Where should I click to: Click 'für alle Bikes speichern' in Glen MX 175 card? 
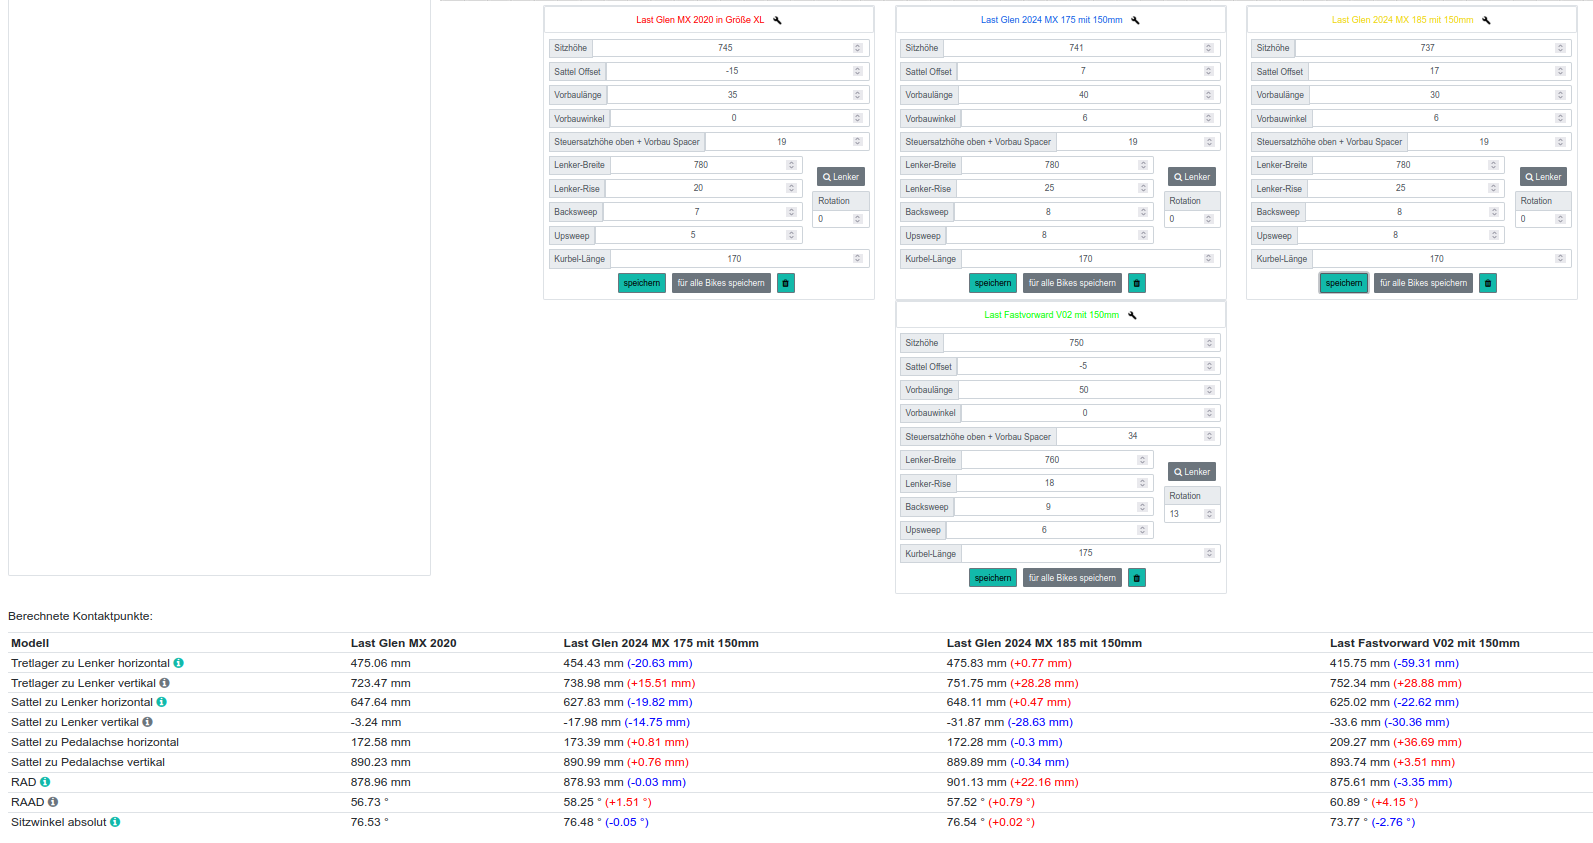[1072, 283]
